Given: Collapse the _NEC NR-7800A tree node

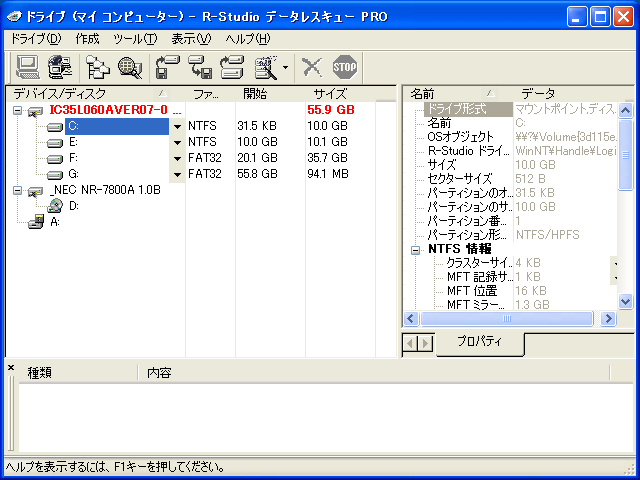Looking at the screenshot, I should coord(17,190).
